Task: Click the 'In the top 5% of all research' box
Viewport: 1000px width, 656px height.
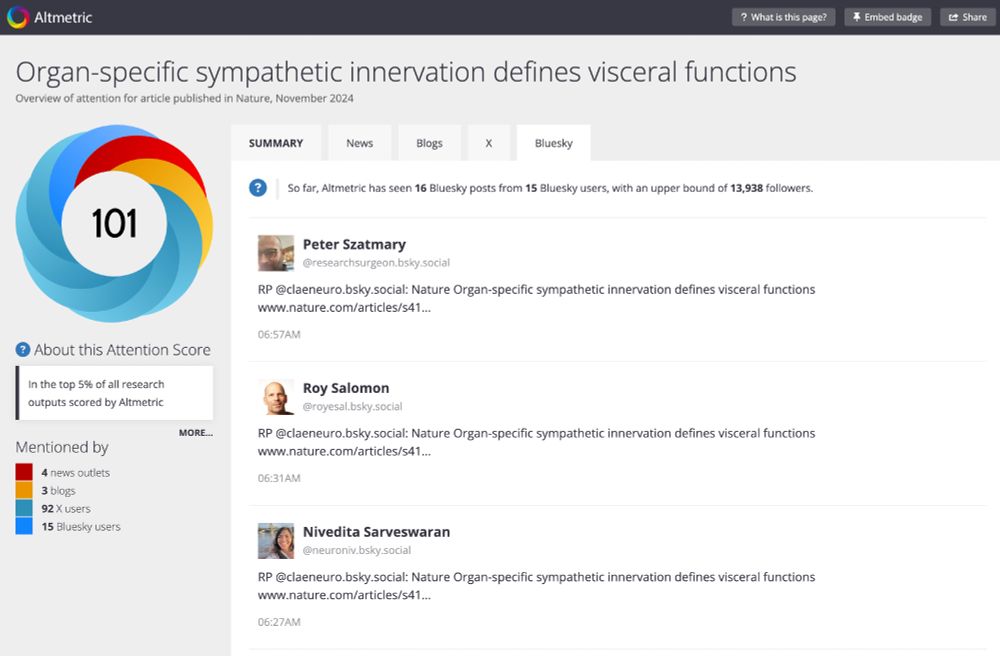Action: (115, 393)
